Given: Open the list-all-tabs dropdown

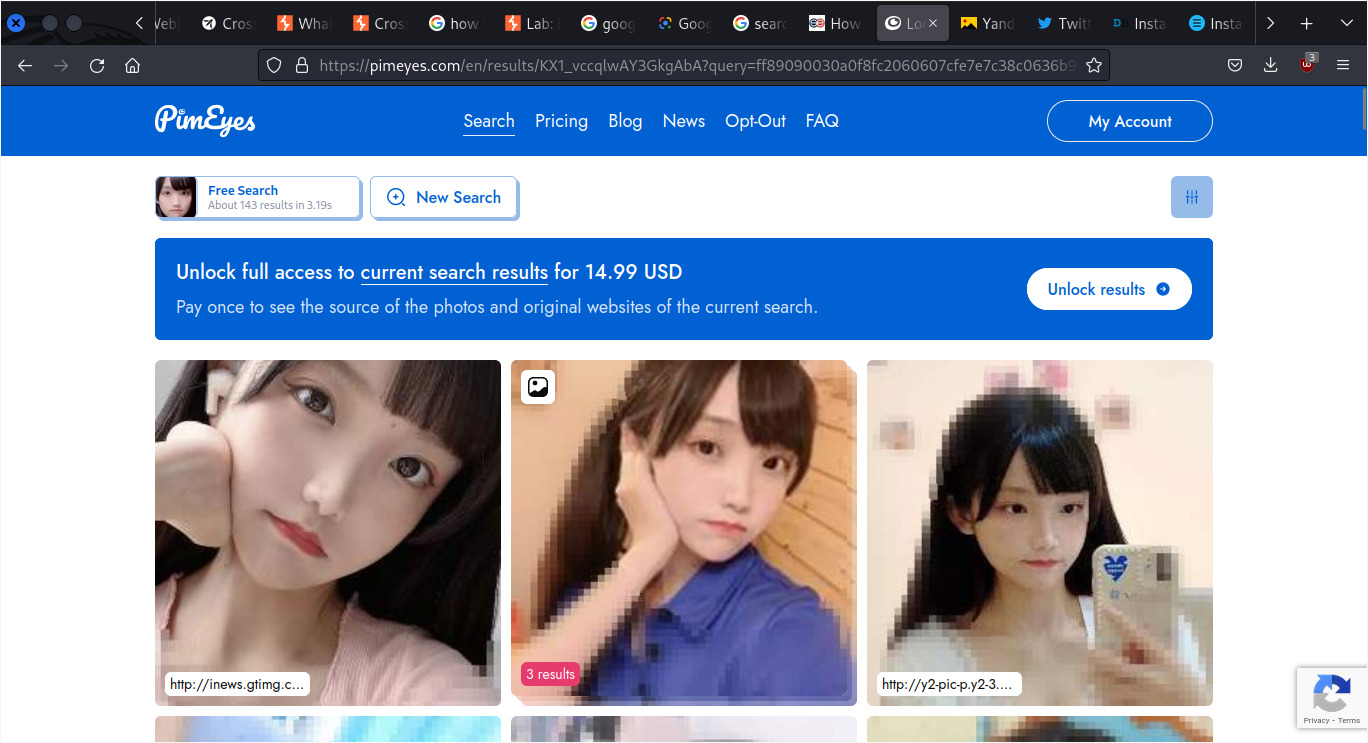Looking at the screenshot, I should 1345,22.
